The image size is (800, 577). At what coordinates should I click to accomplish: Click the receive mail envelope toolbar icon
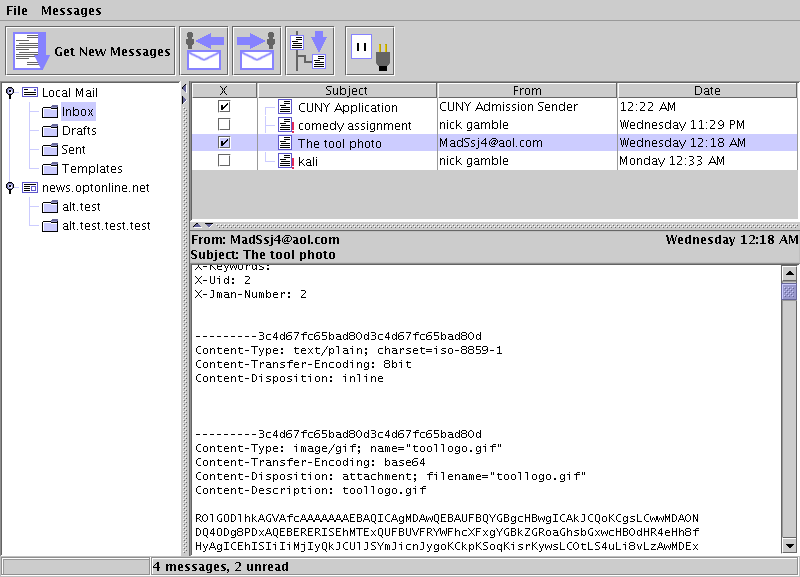pyautogui.click(x=205, y=51)
